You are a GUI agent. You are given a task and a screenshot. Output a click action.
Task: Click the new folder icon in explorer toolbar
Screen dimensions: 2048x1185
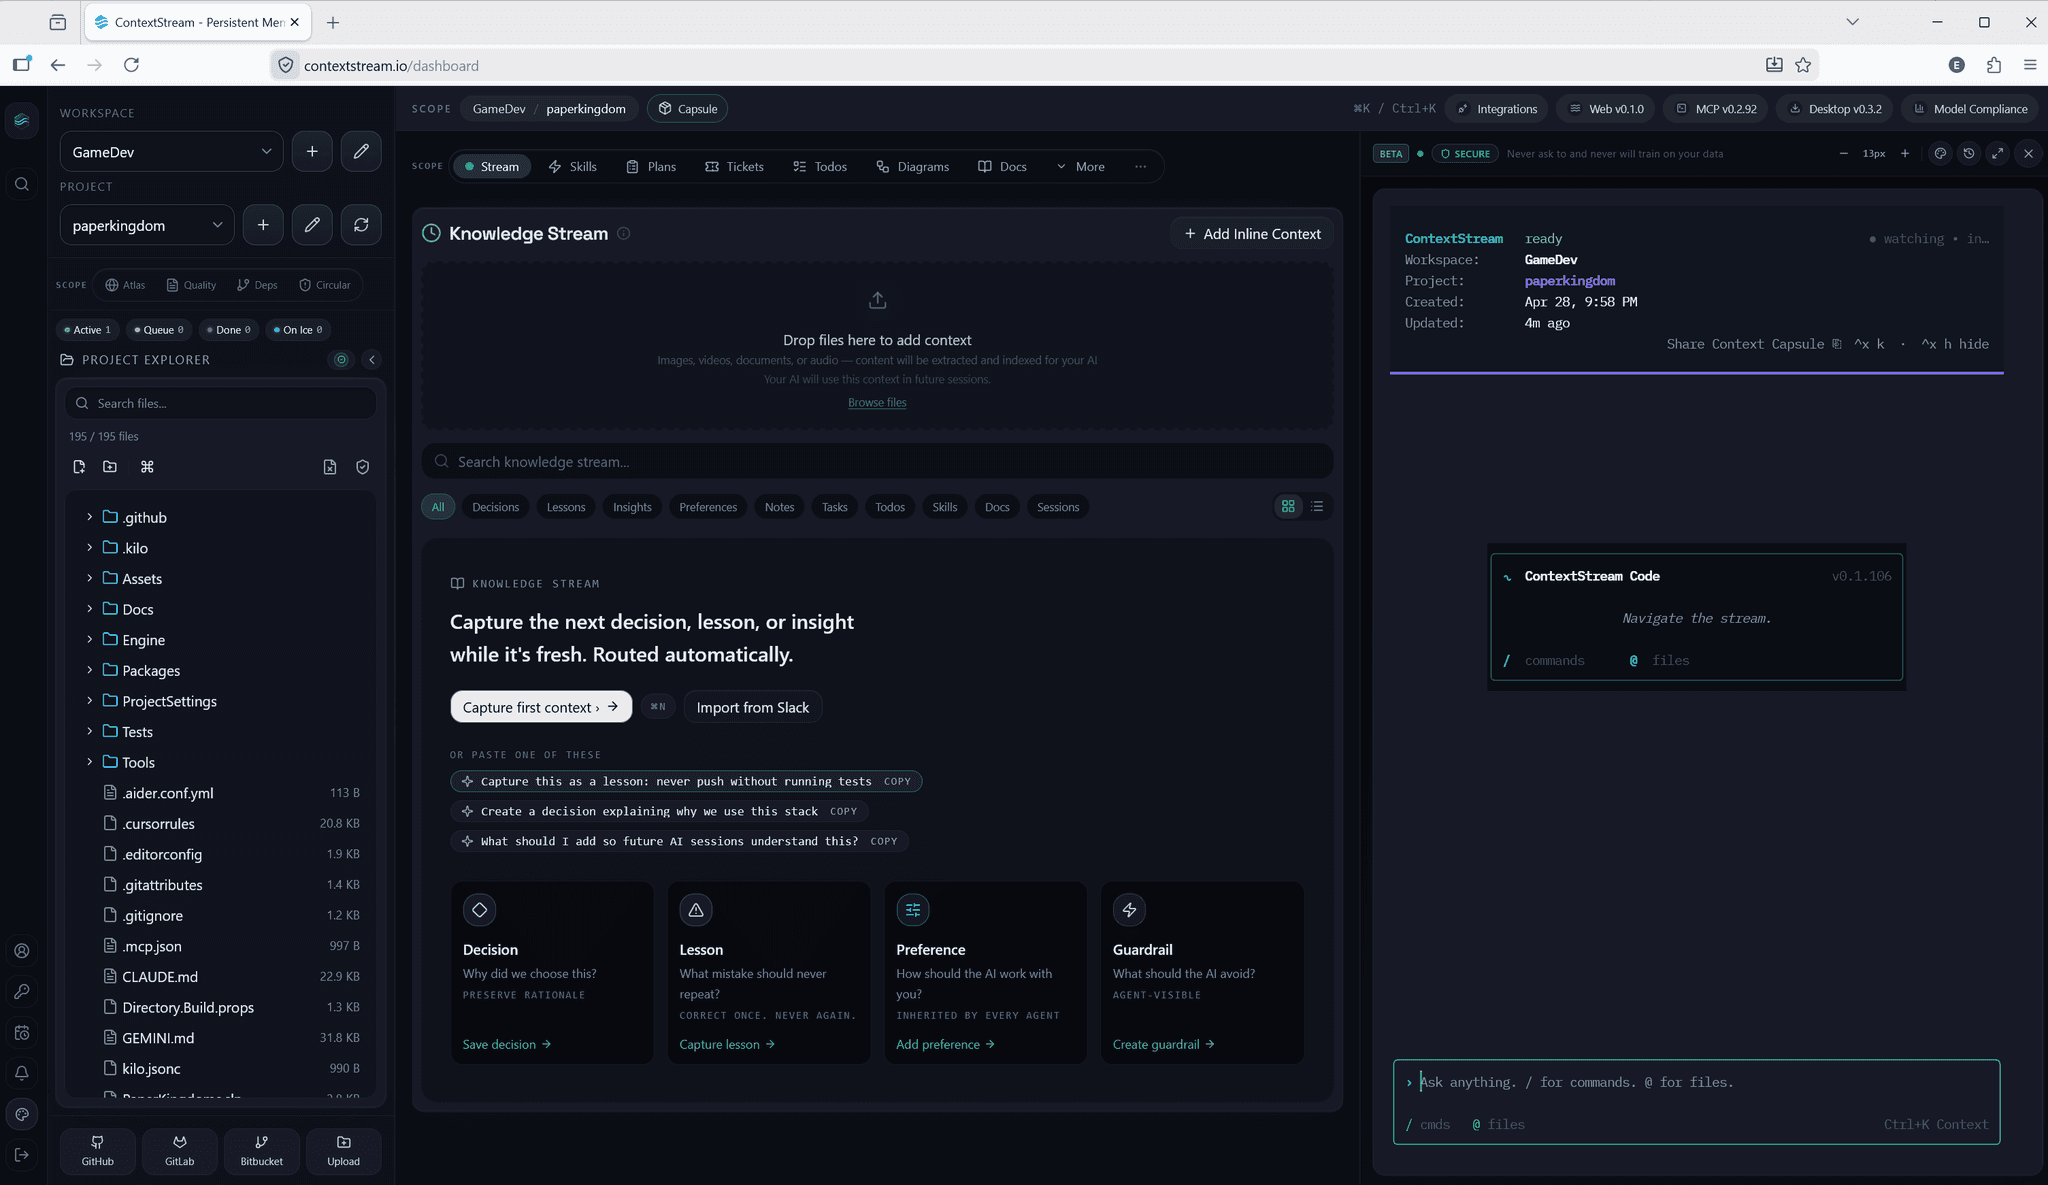click(110, 467)
